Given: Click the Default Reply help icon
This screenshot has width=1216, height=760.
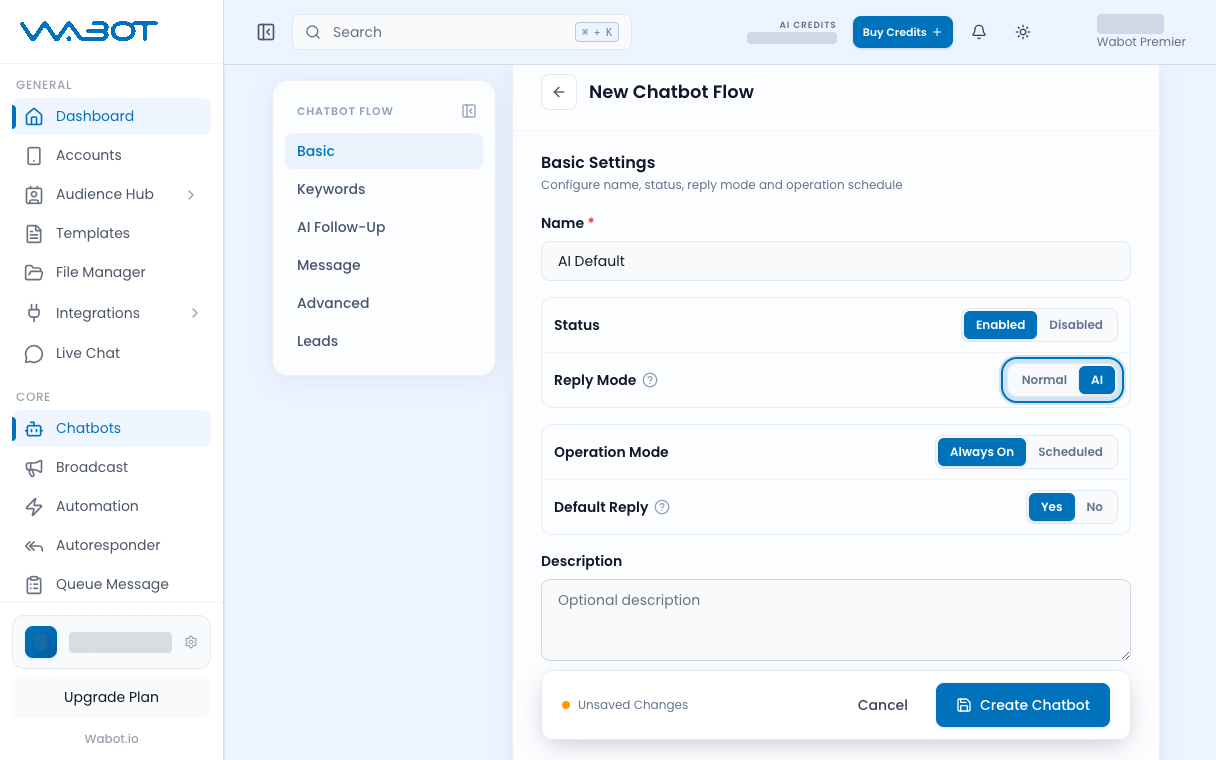Looking at the screenshot, I should tap(662, 507).
